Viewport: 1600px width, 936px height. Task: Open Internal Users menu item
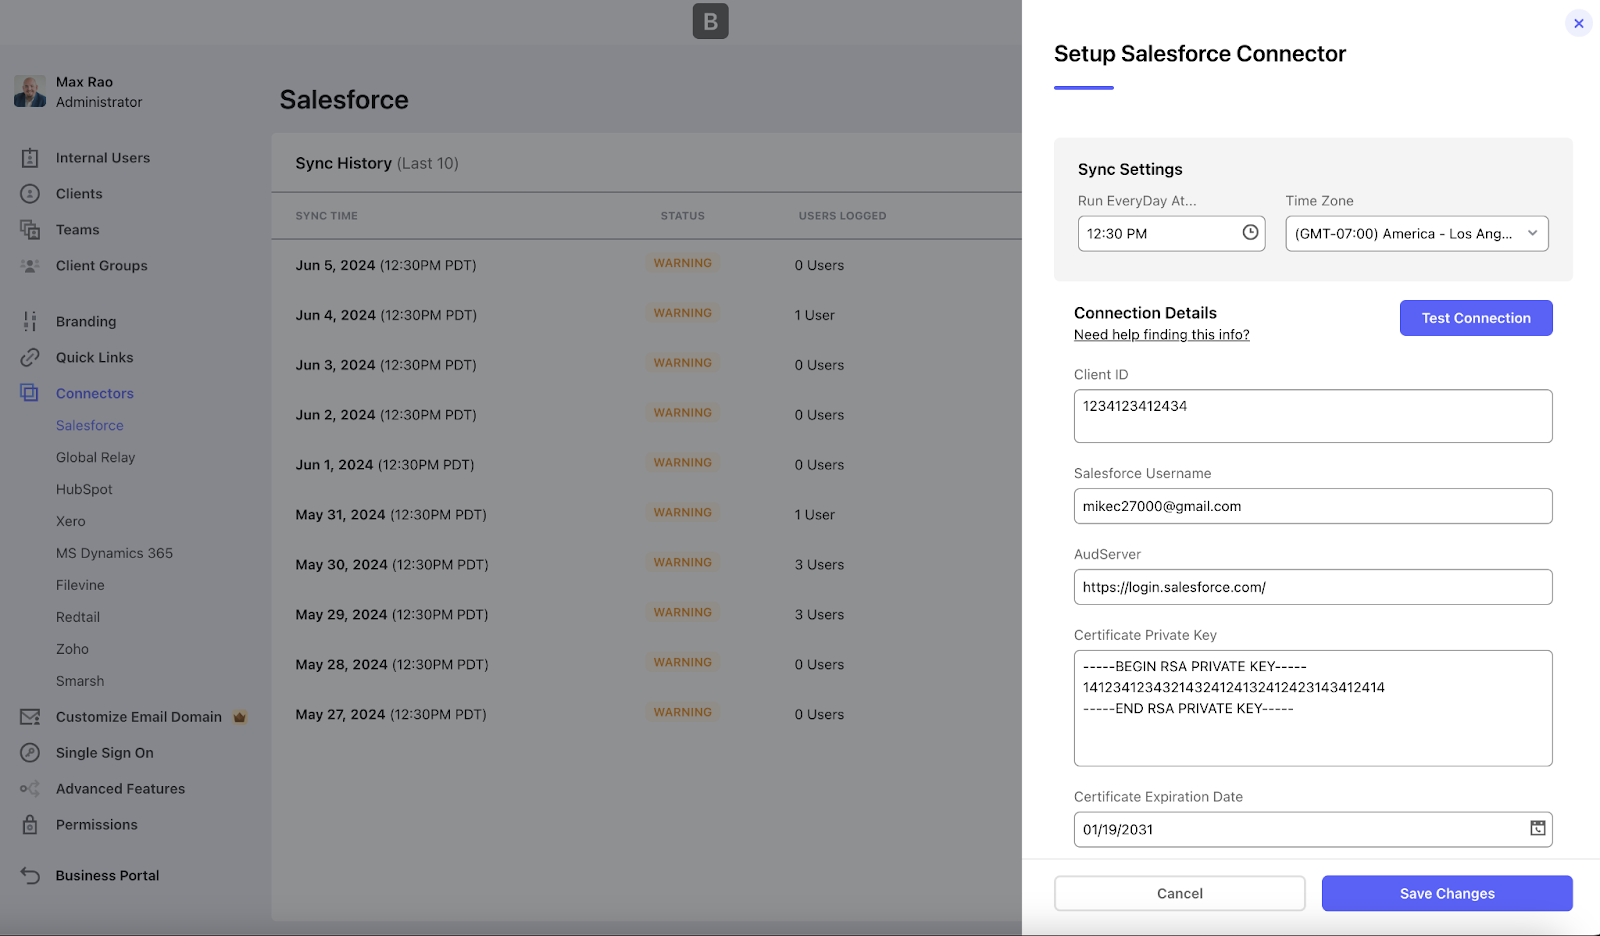point(103,158)
